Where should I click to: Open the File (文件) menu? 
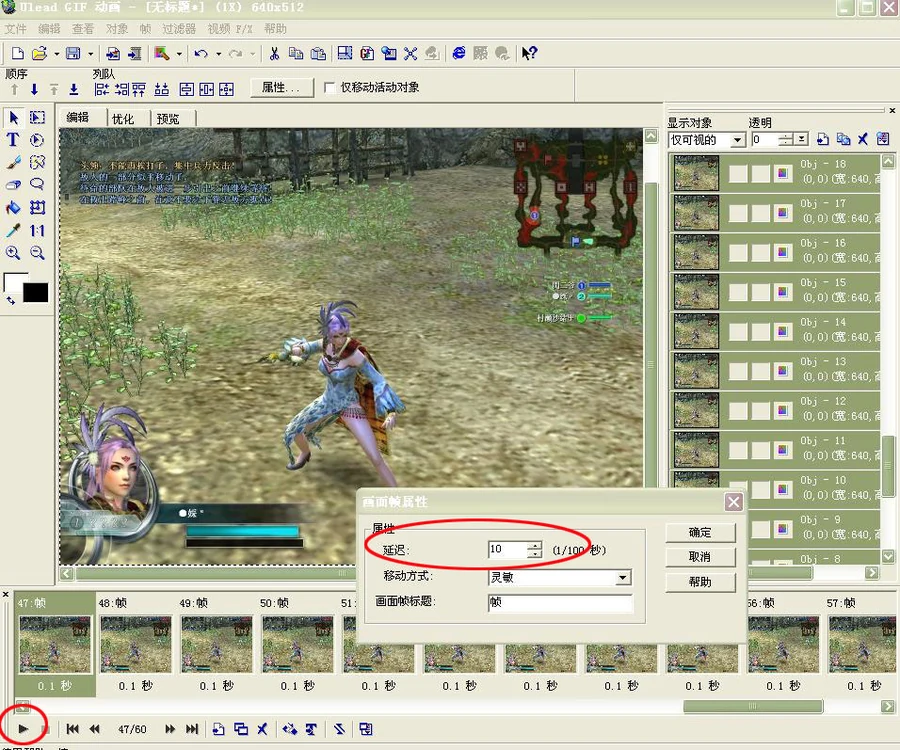click(15, 29)
